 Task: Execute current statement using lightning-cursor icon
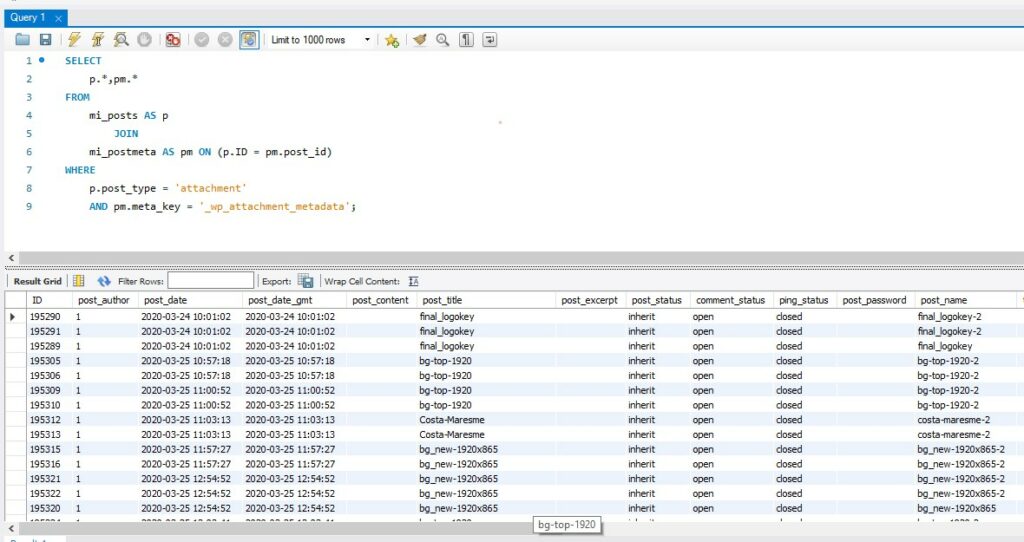(x=98, y=40)
